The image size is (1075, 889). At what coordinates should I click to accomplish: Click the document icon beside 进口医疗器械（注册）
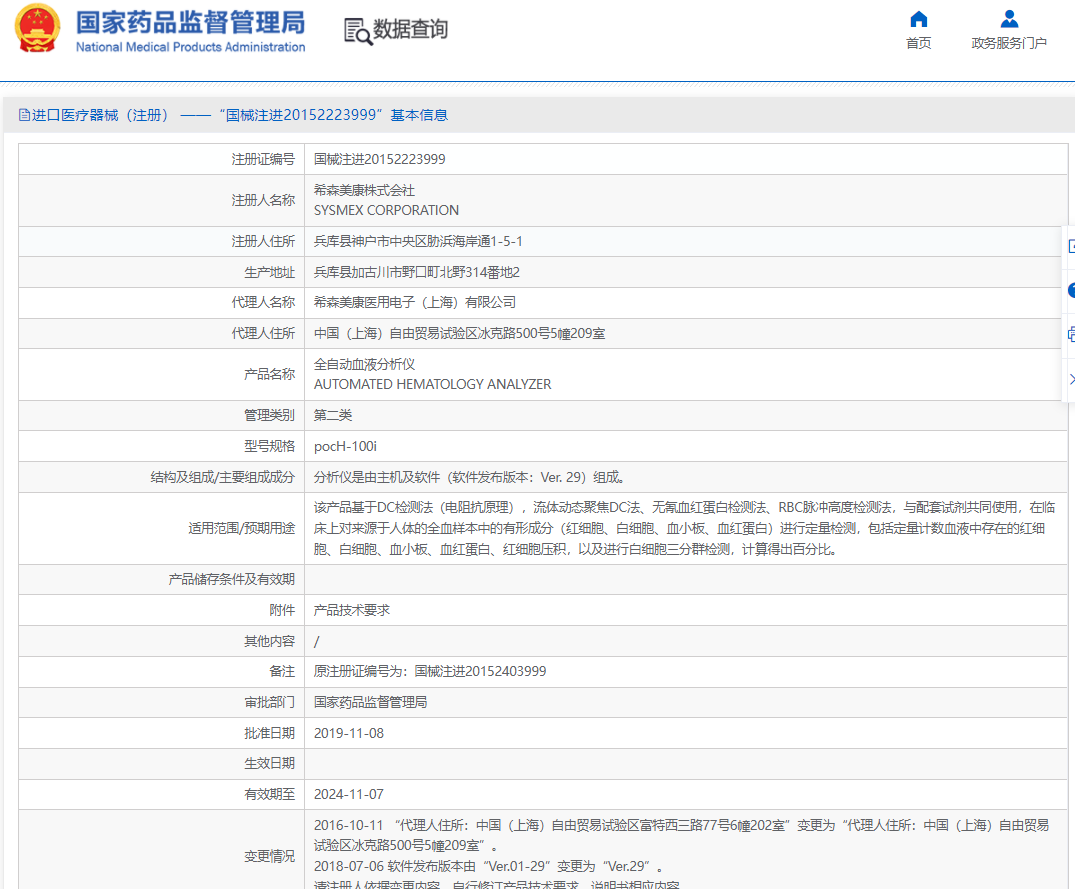pos(24,115)
